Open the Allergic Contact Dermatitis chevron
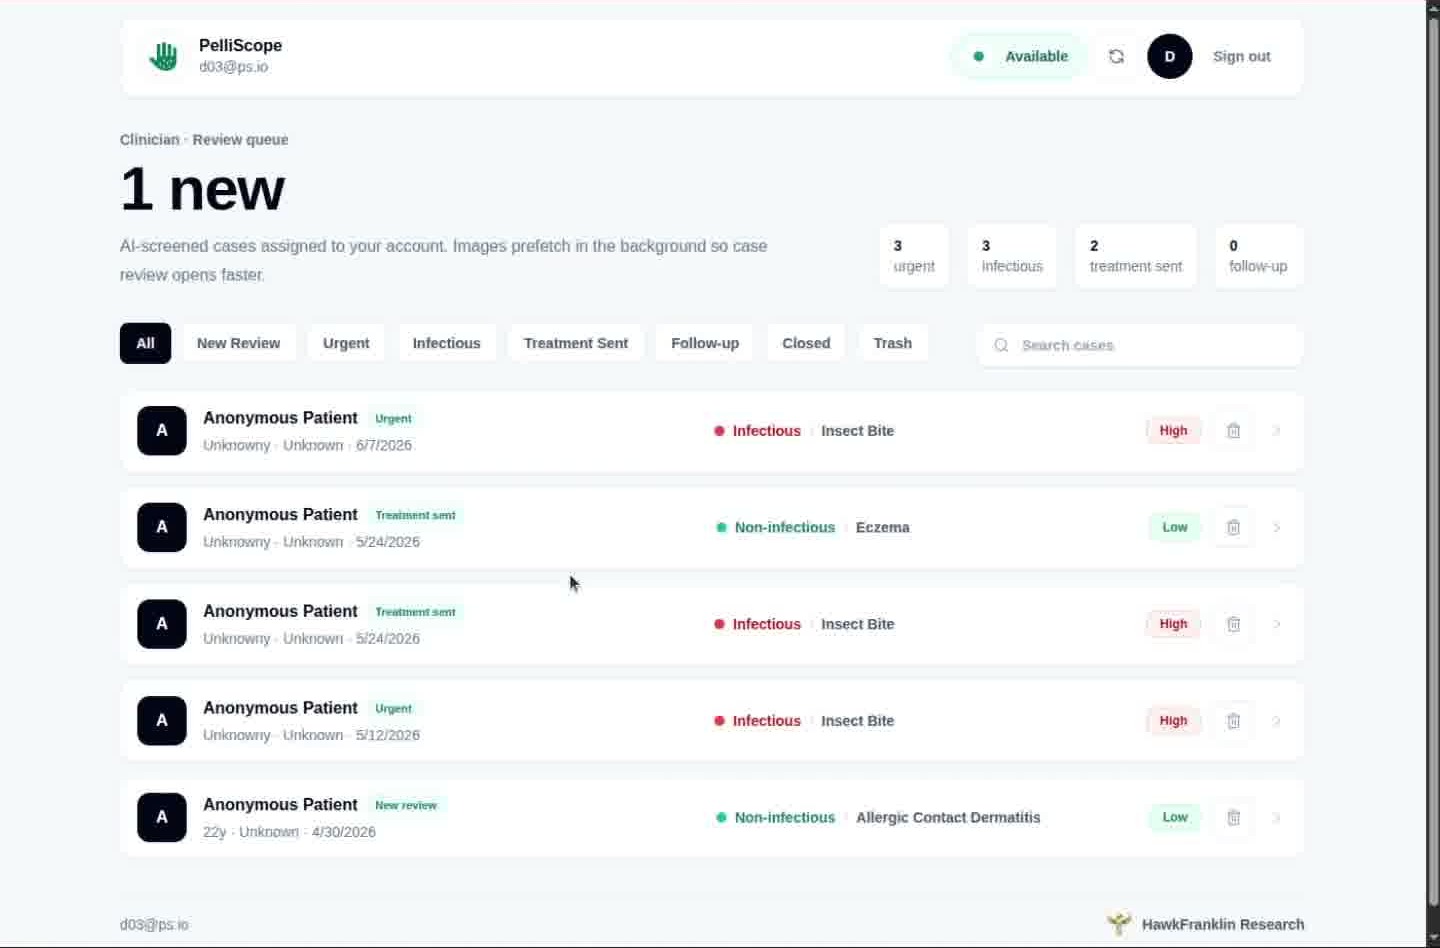Viewport: 1440px width, 948px height. (1277, 817)
